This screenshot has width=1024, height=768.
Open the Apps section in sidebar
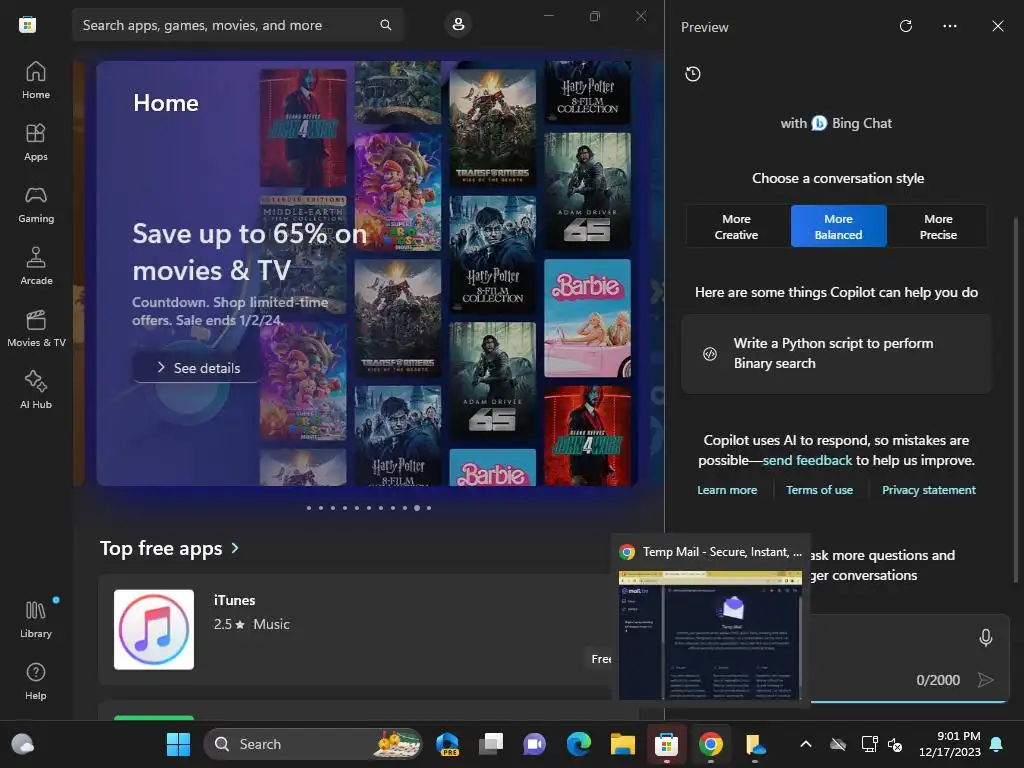36,142
